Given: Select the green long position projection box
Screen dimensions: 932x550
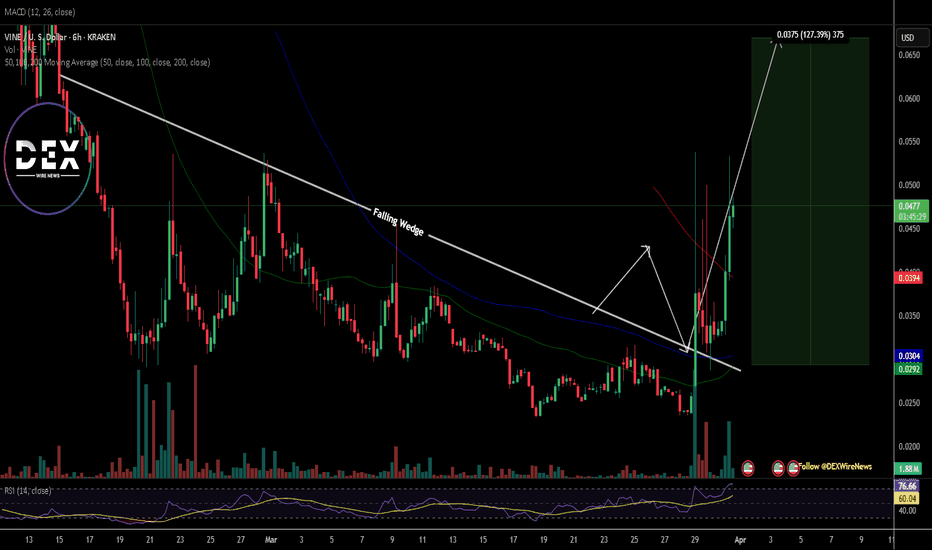Looking at the screenshot, I should click(810, 201).
